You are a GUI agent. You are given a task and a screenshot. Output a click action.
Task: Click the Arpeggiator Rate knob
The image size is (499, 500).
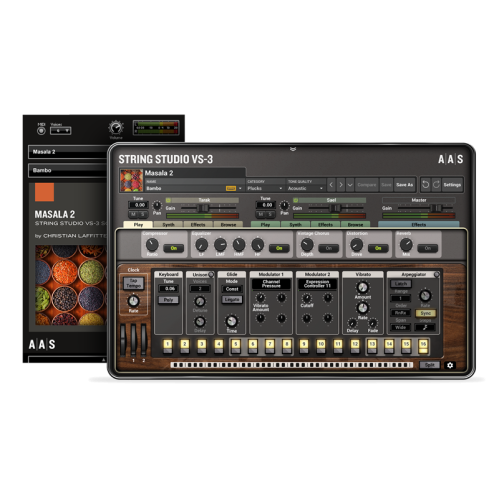click(425, 295)
